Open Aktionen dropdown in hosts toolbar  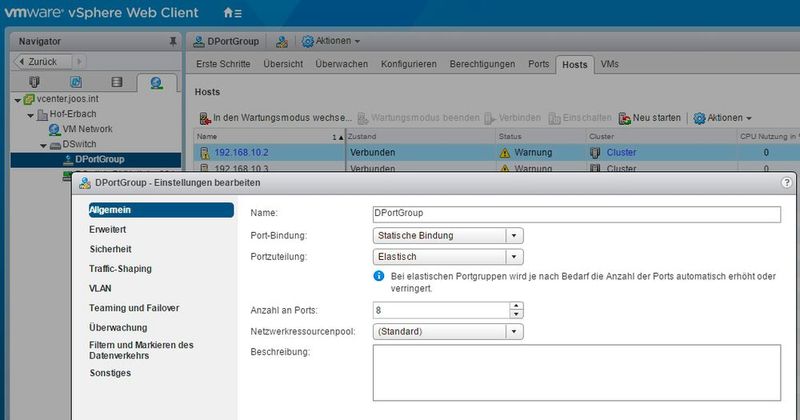[722, 118]
